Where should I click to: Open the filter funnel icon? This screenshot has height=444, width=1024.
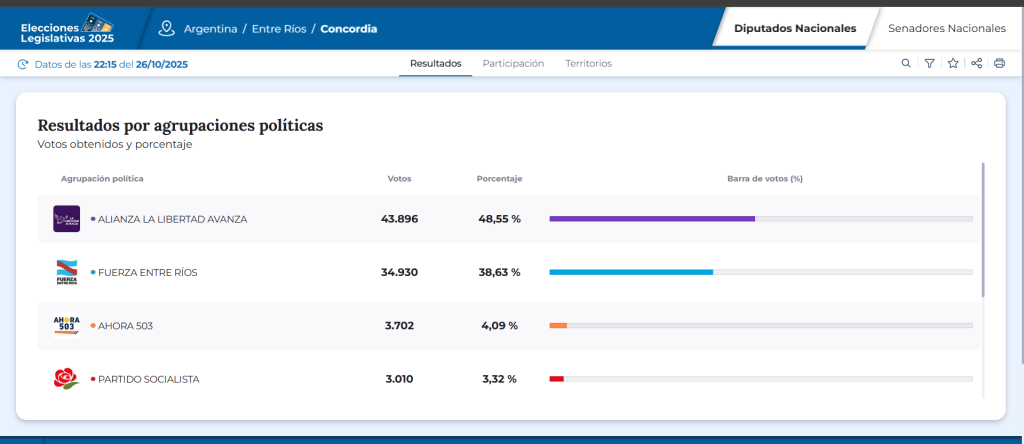pos(929,63)
